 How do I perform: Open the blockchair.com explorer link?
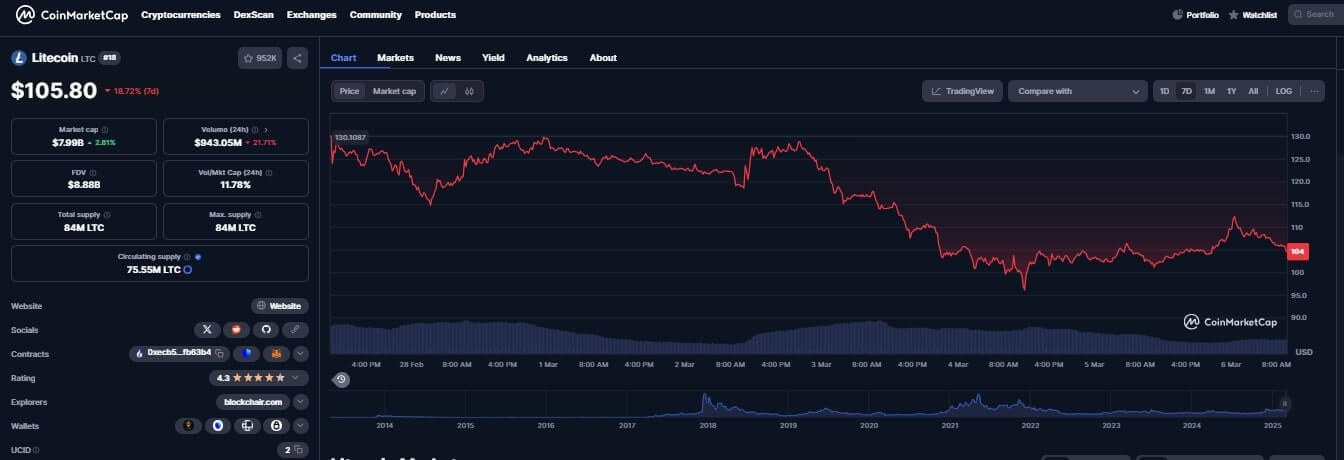(252, 402)
